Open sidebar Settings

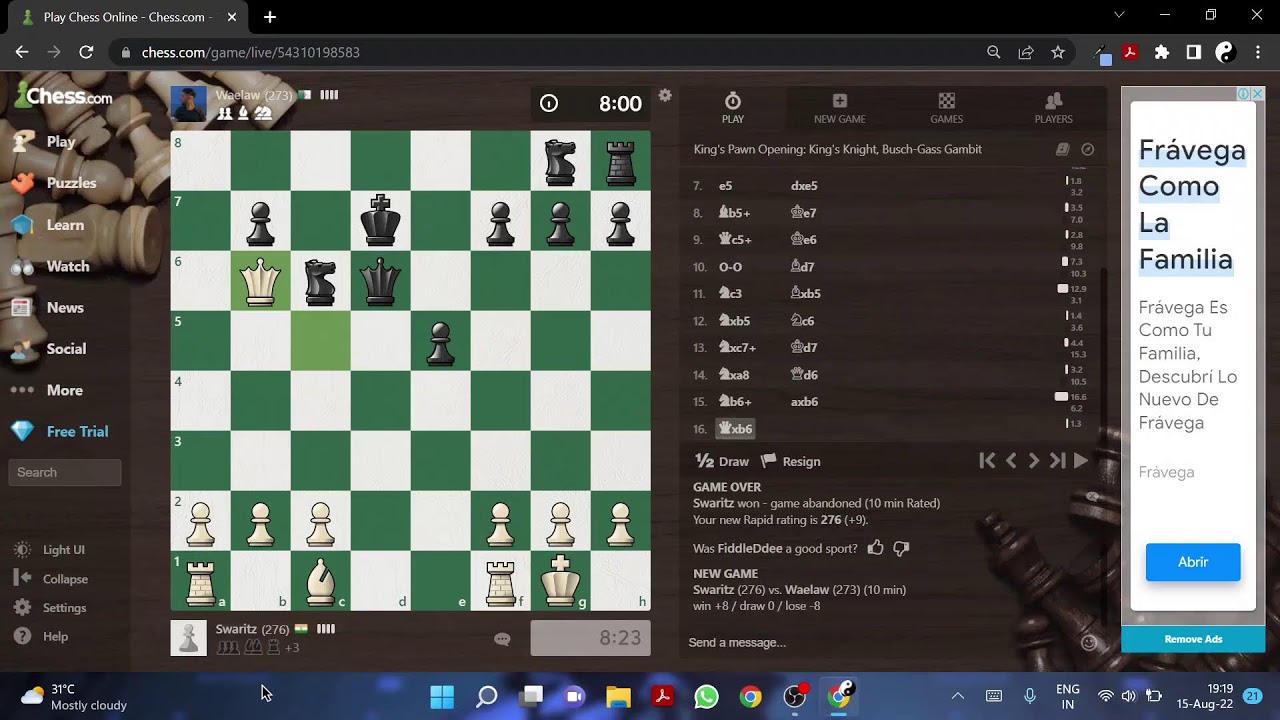click(50, 608)
